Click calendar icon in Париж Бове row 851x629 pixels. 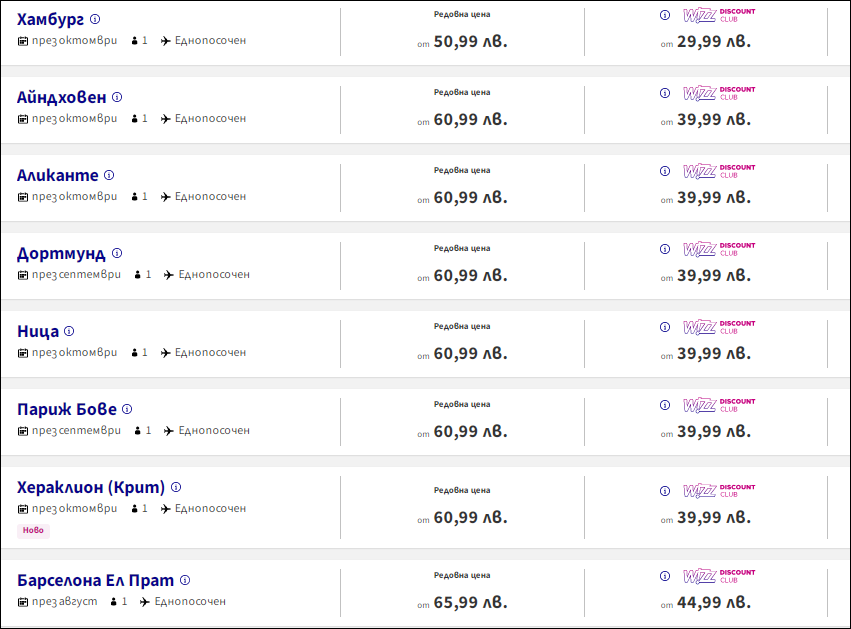coord(23,431)
